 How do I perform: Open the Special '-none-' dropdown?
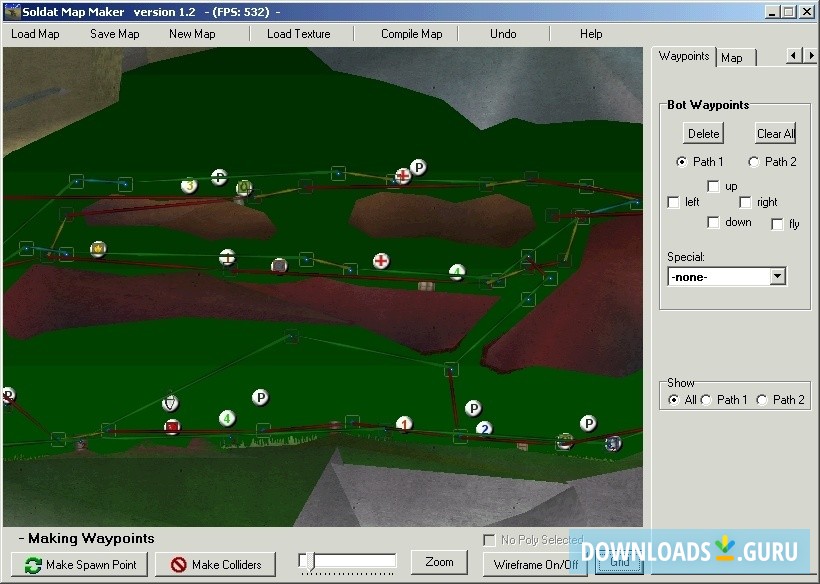point(778,277)
